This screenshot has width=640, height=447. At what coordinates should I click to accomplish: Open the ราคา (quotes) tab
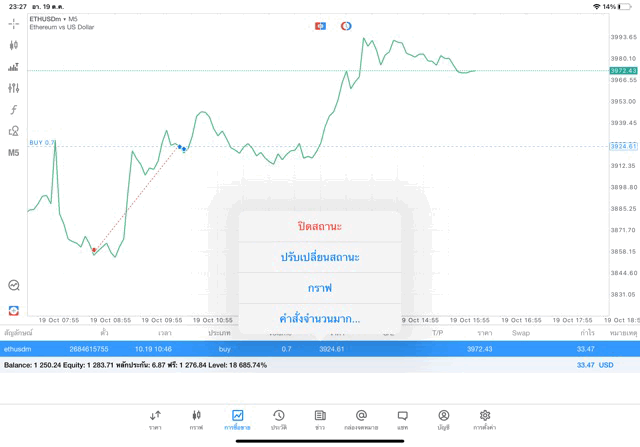click(x=155, y=419)
